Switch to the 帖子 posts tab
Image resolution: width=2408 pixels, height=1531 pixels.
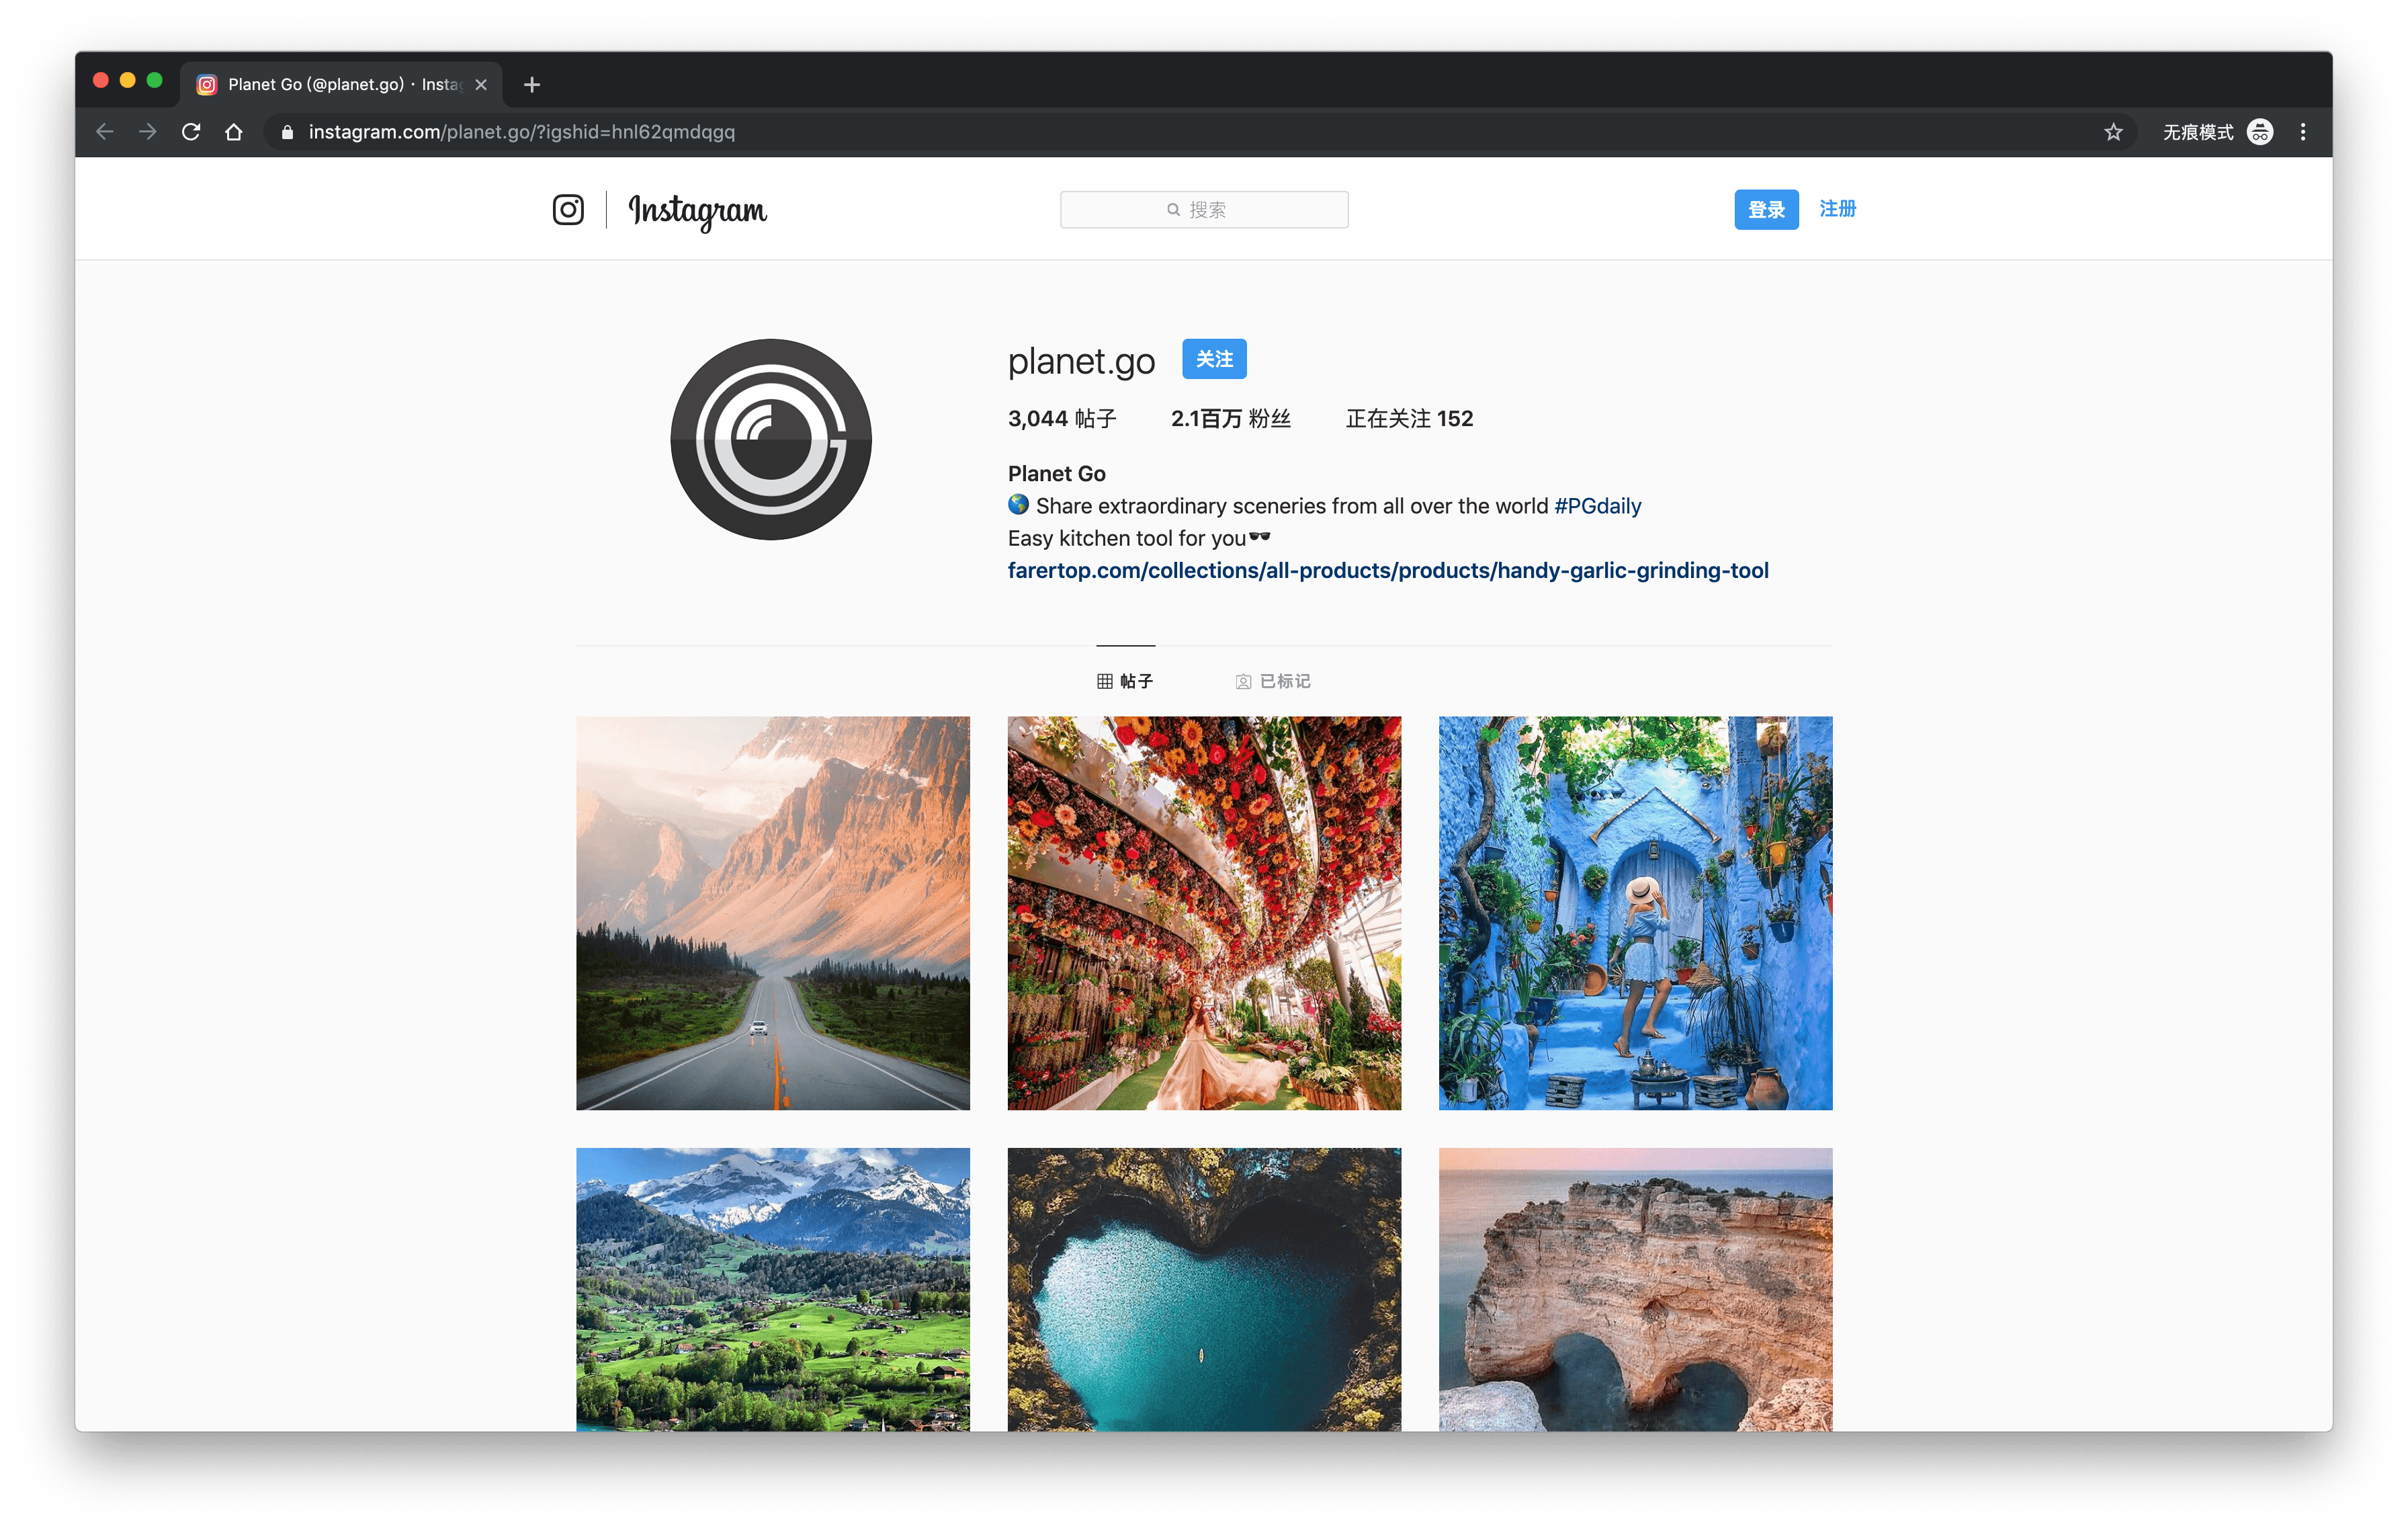point(1125,681)
